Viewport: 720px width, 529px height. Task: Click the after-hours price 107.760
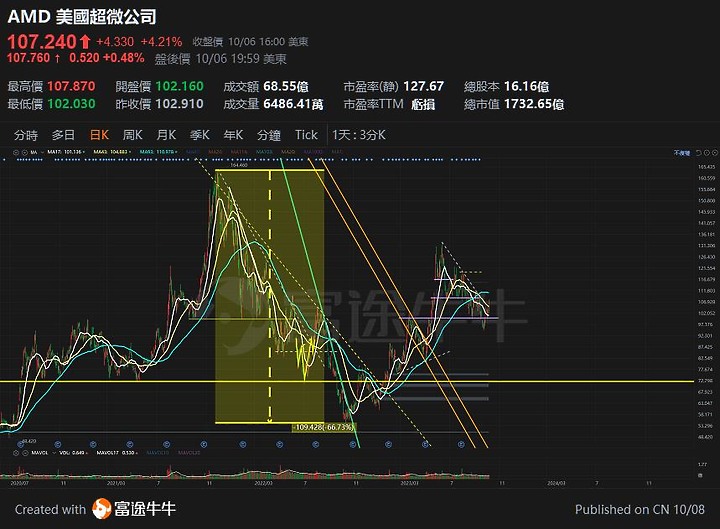[28, 58]
